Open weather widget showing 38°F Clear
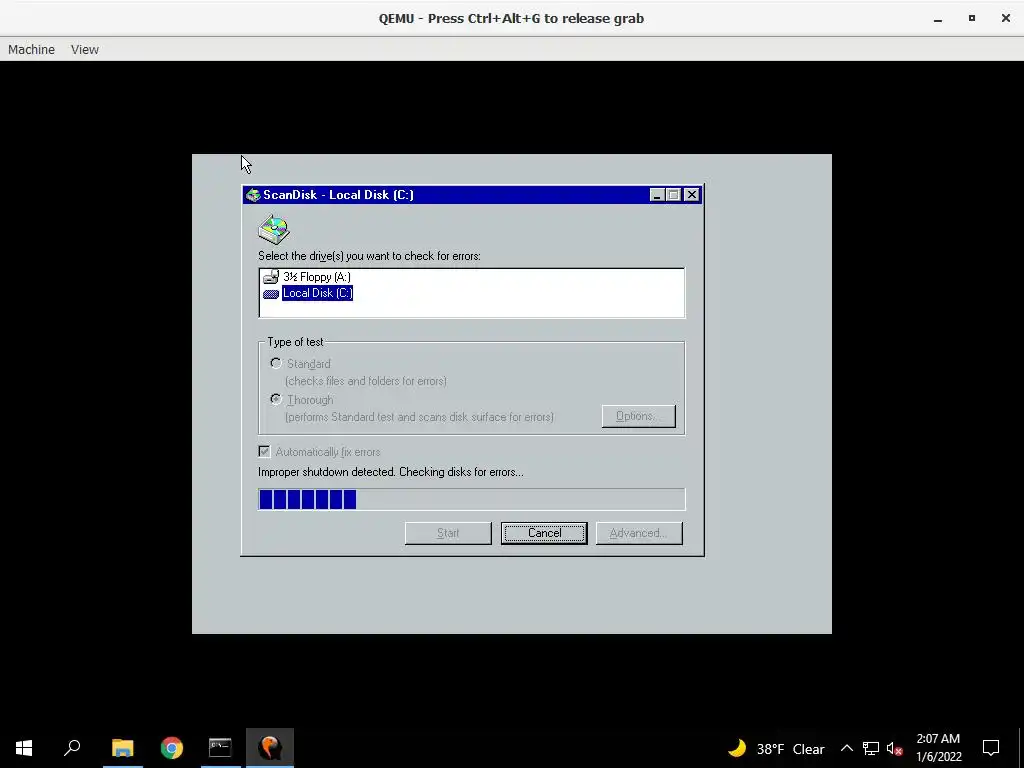1024x768 pixels. click(x=776, y=748)
